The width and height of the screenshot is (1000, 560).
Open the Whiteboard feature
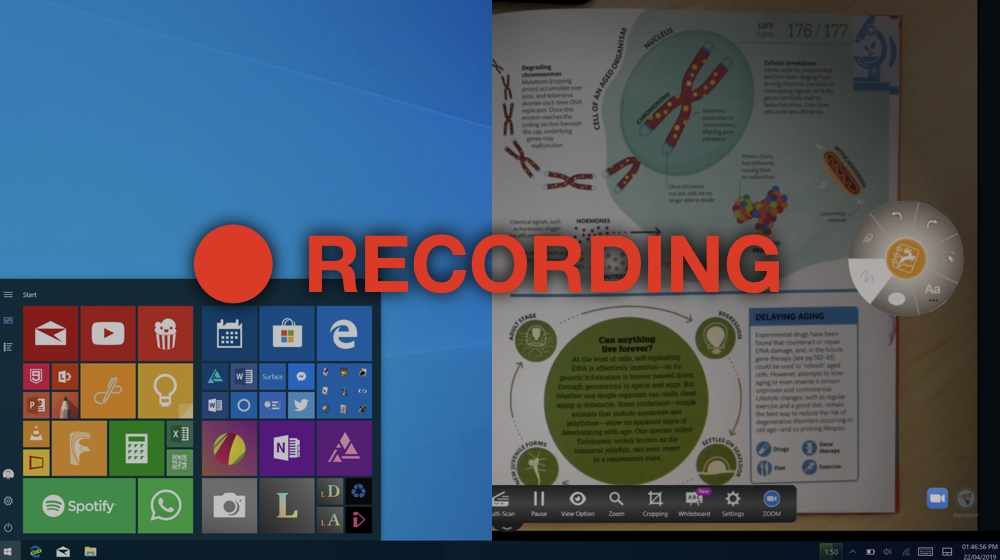point(694,501)
